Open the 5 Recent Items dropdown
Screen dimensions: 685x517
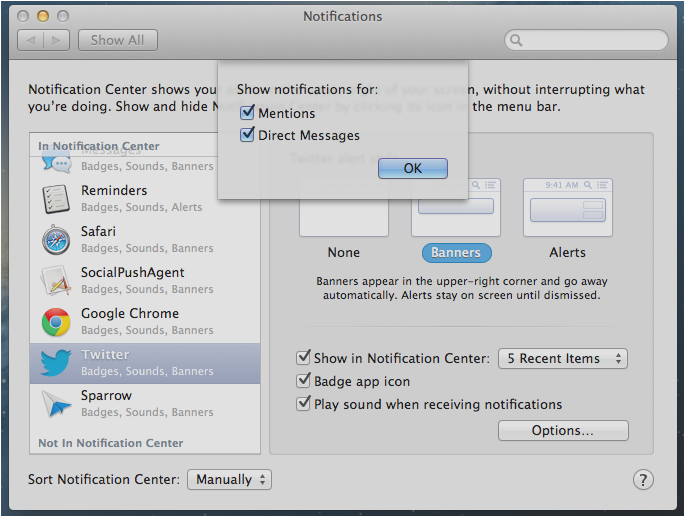tap(563, 358)
